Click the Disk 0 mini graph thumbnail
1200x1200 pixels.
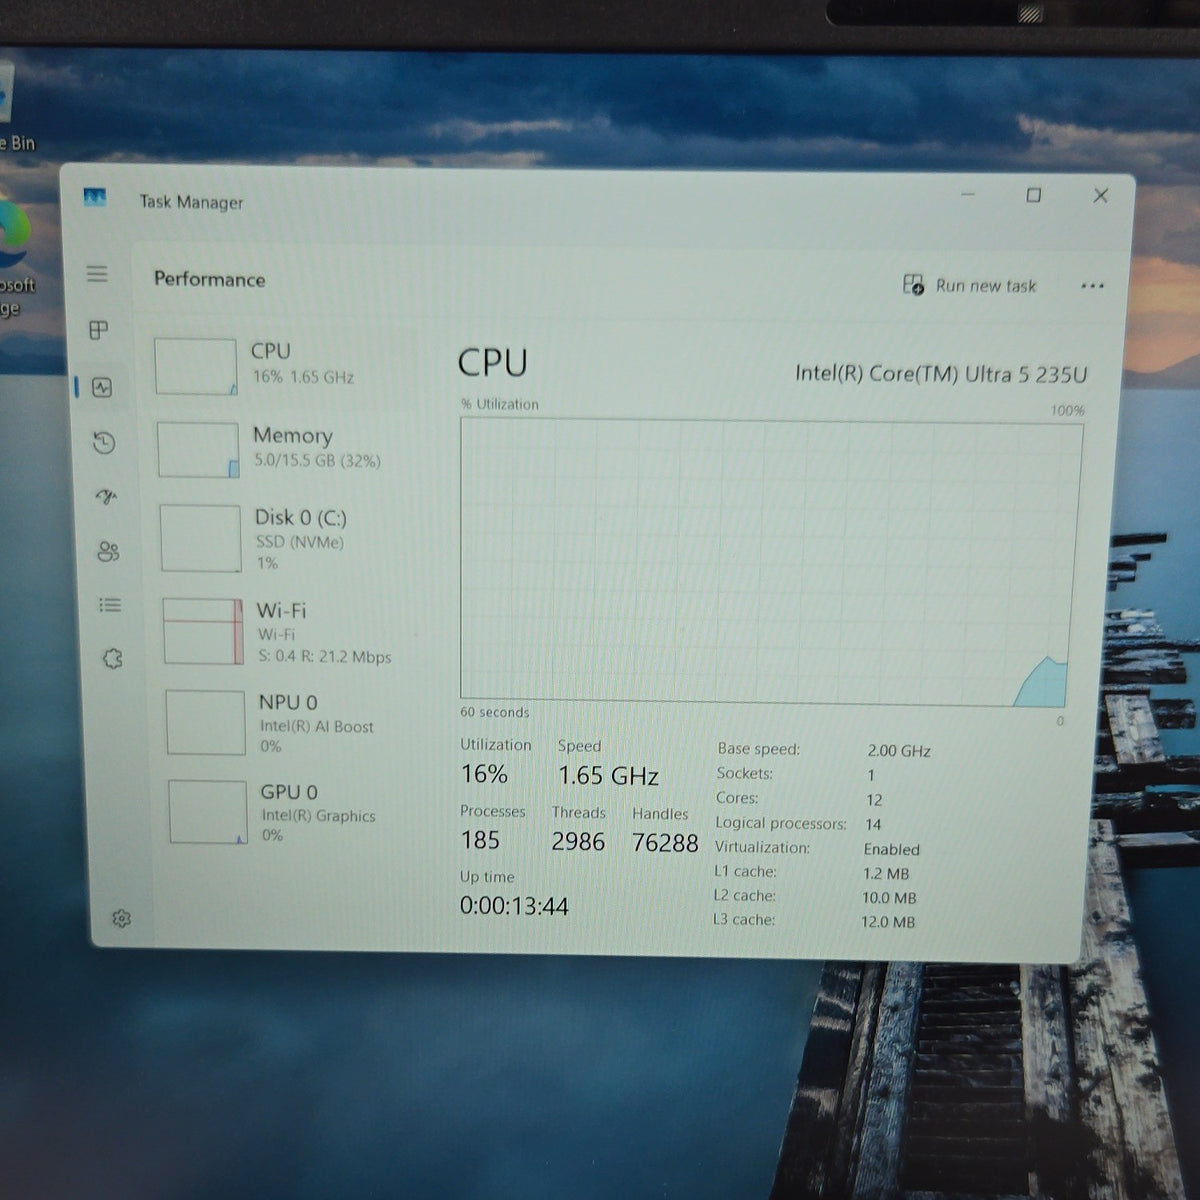(201, 539)
